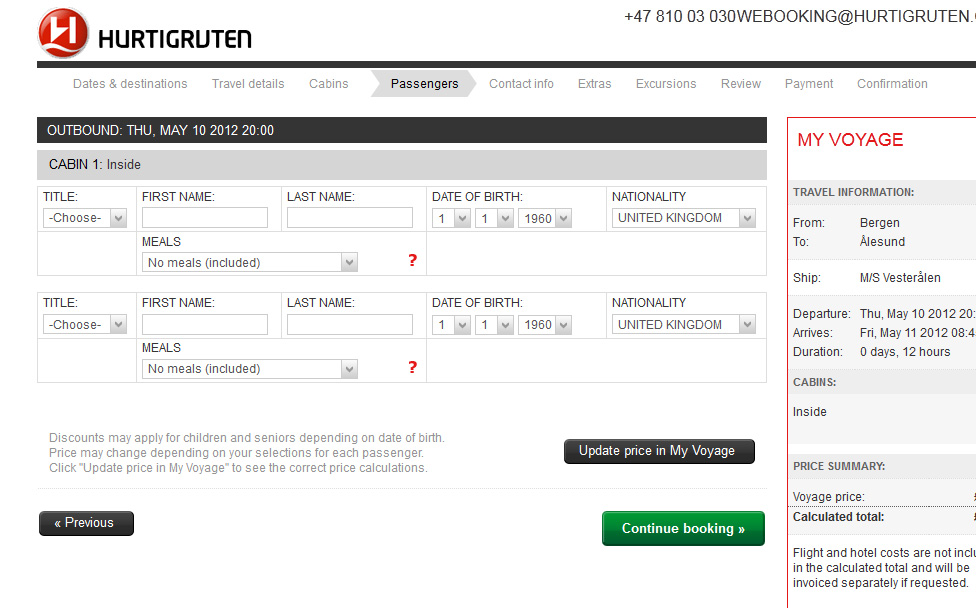
Task: Select the Passengers step tab
Action: coord(425,83)
